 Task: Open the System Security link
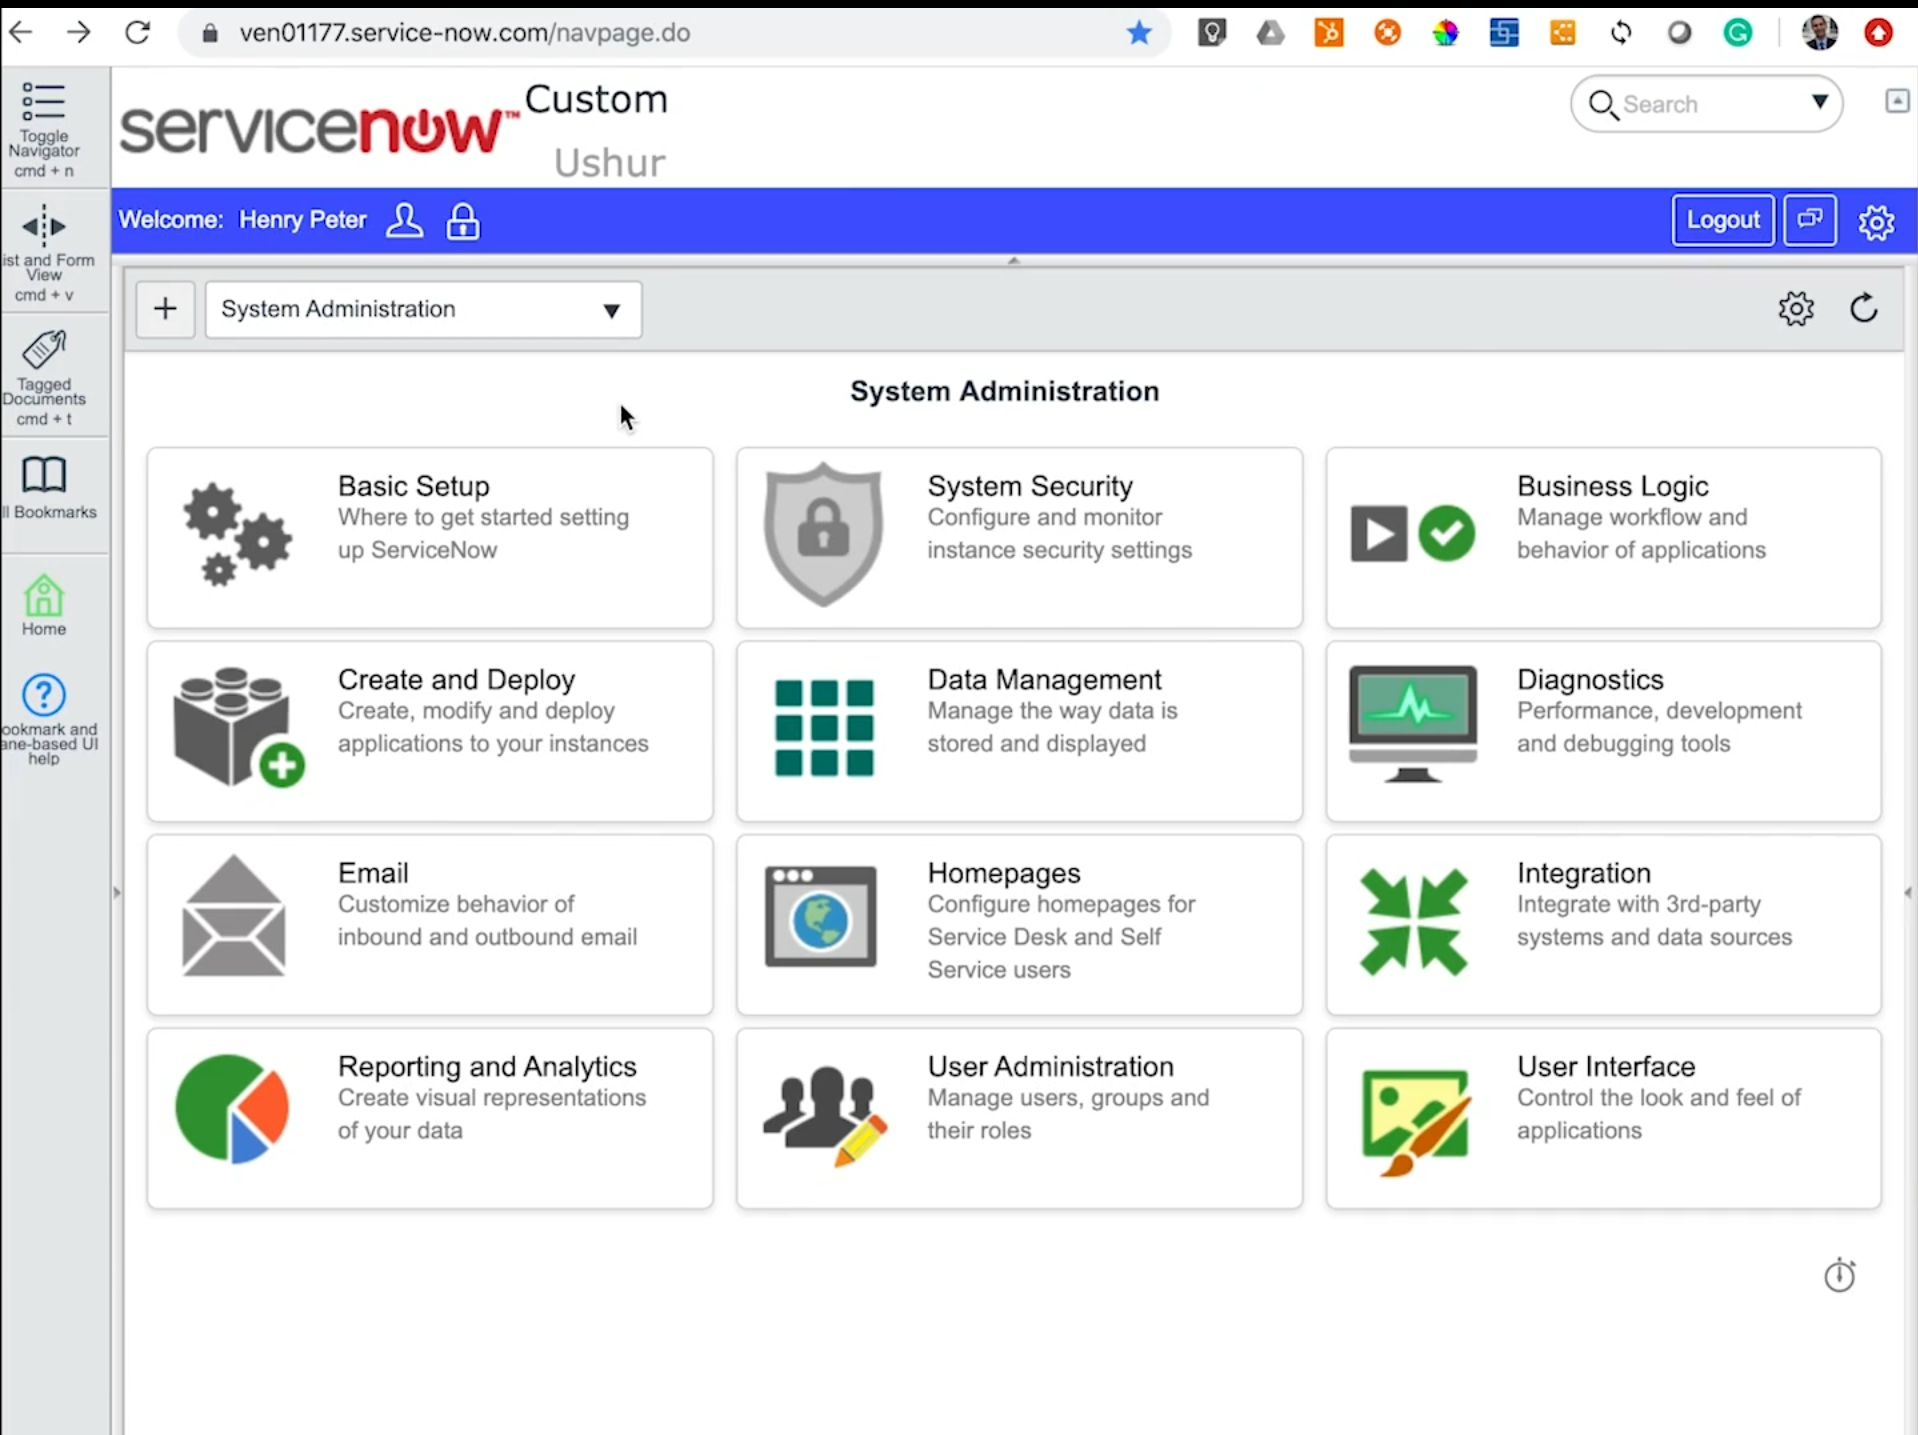1030,486
